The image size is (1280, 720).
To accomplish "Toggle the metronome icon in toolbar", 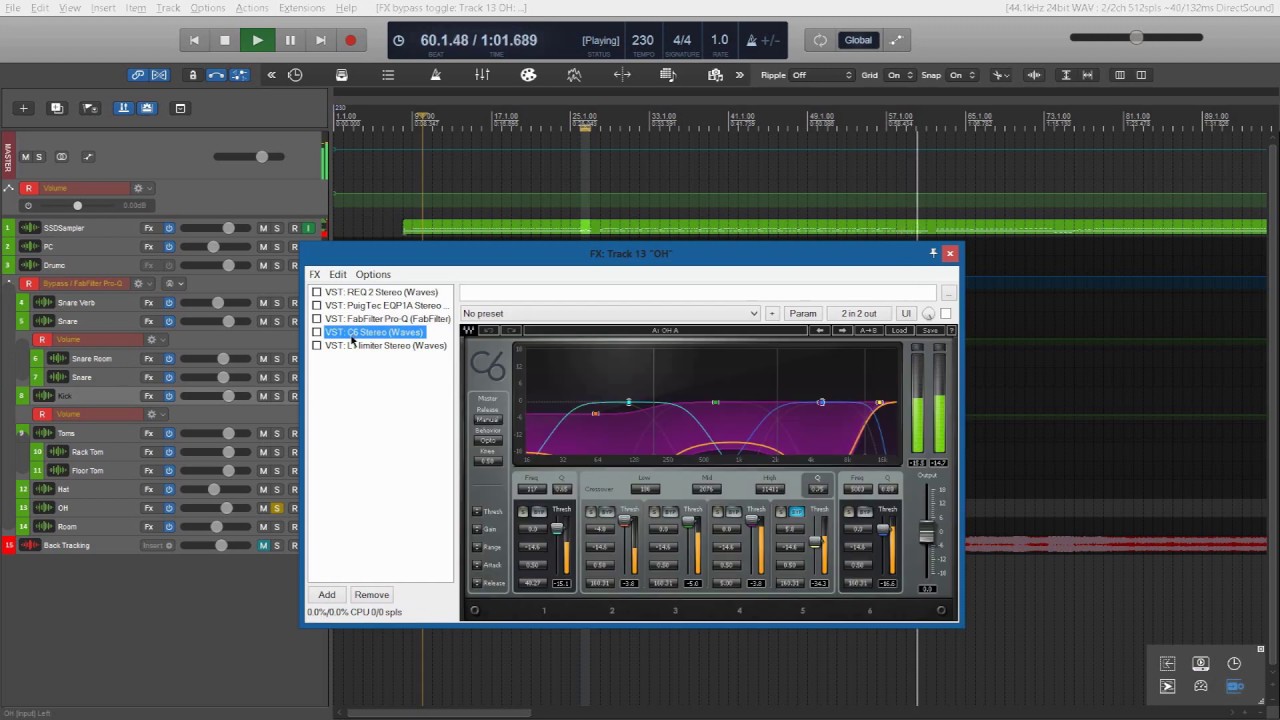I will (x=436, y=75).
